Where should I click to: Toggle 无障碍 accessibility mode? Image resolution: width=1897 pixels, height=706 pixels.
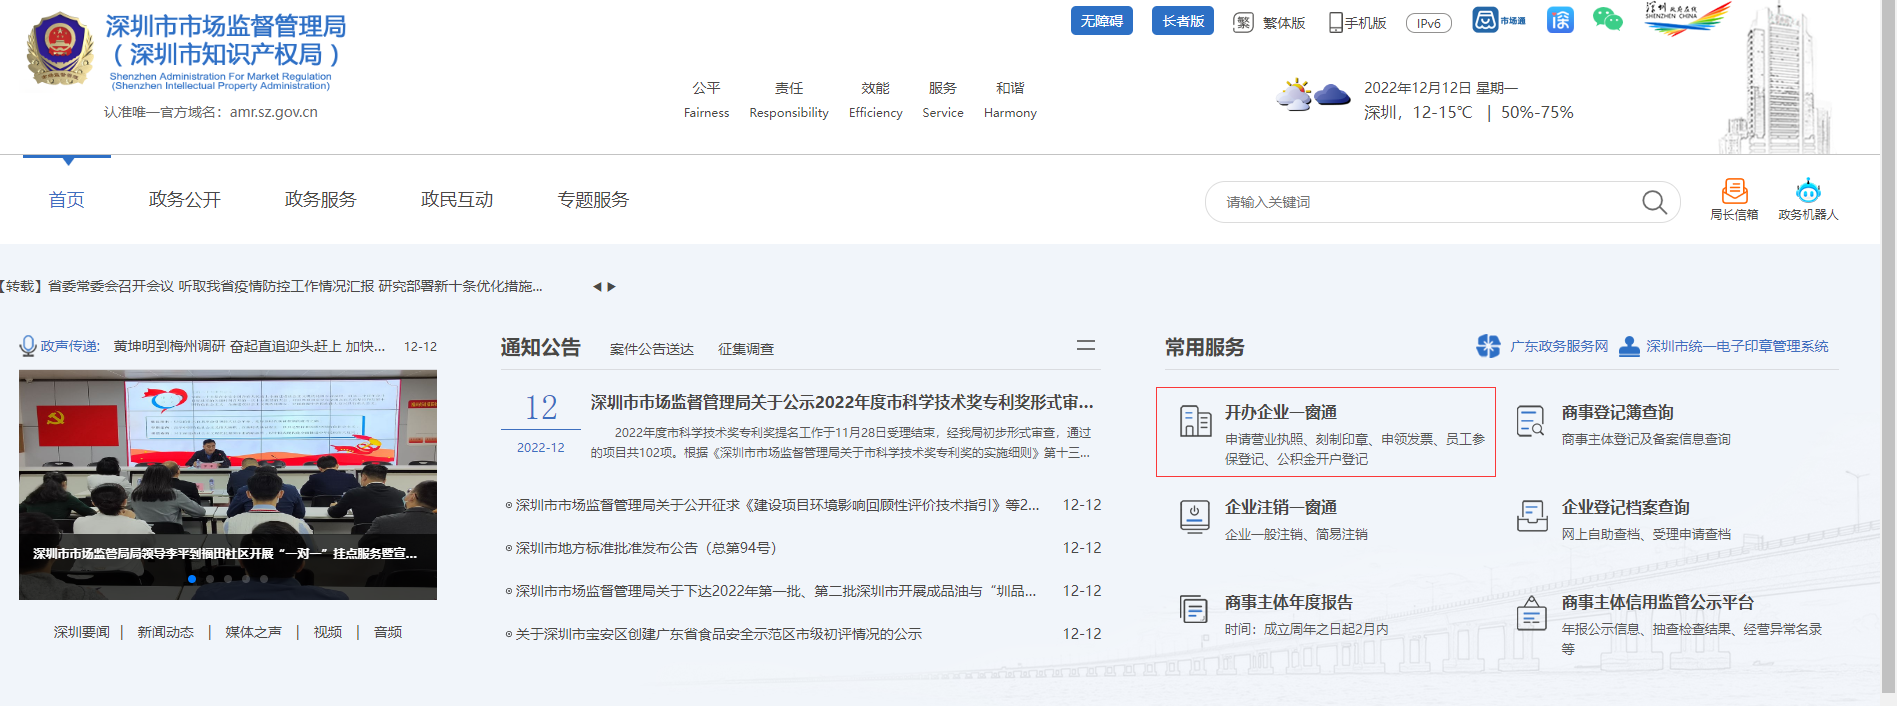1101,21
